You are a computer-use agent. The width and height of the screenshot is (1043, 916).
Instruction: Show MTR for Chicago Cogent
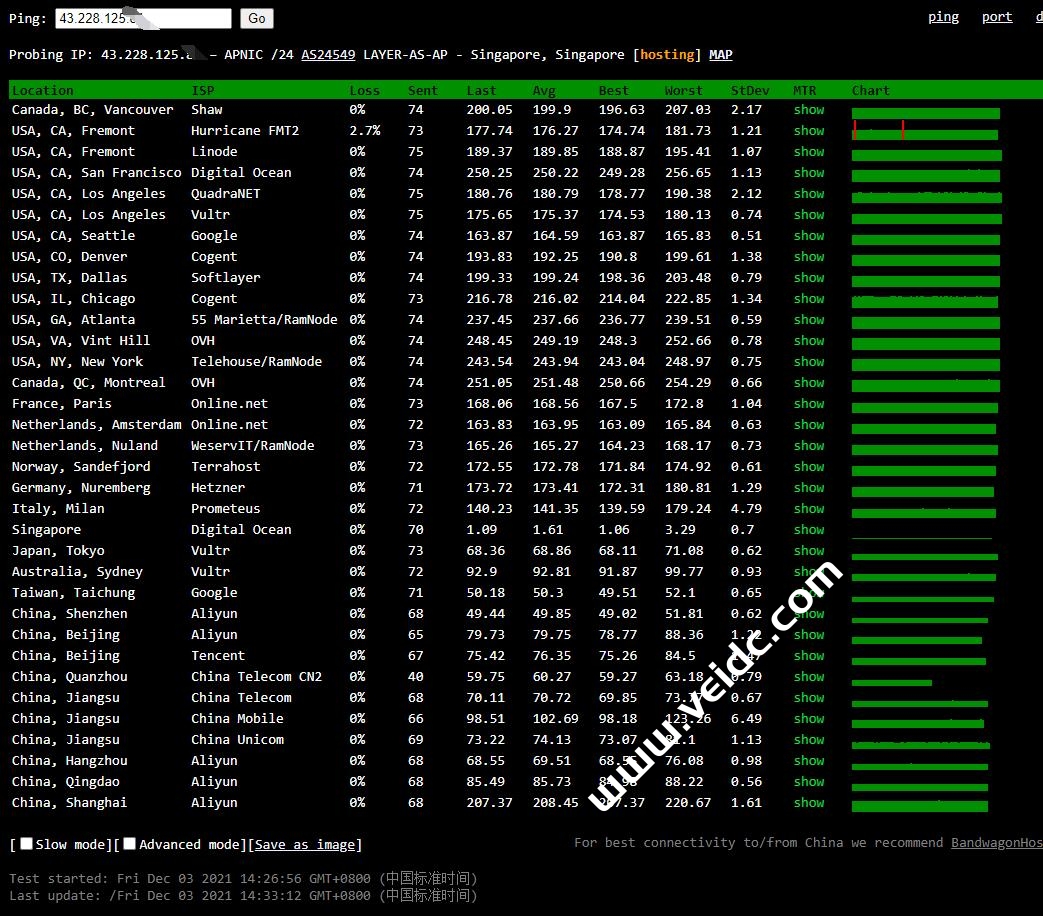pyautogui.click(x=809, y=299)
